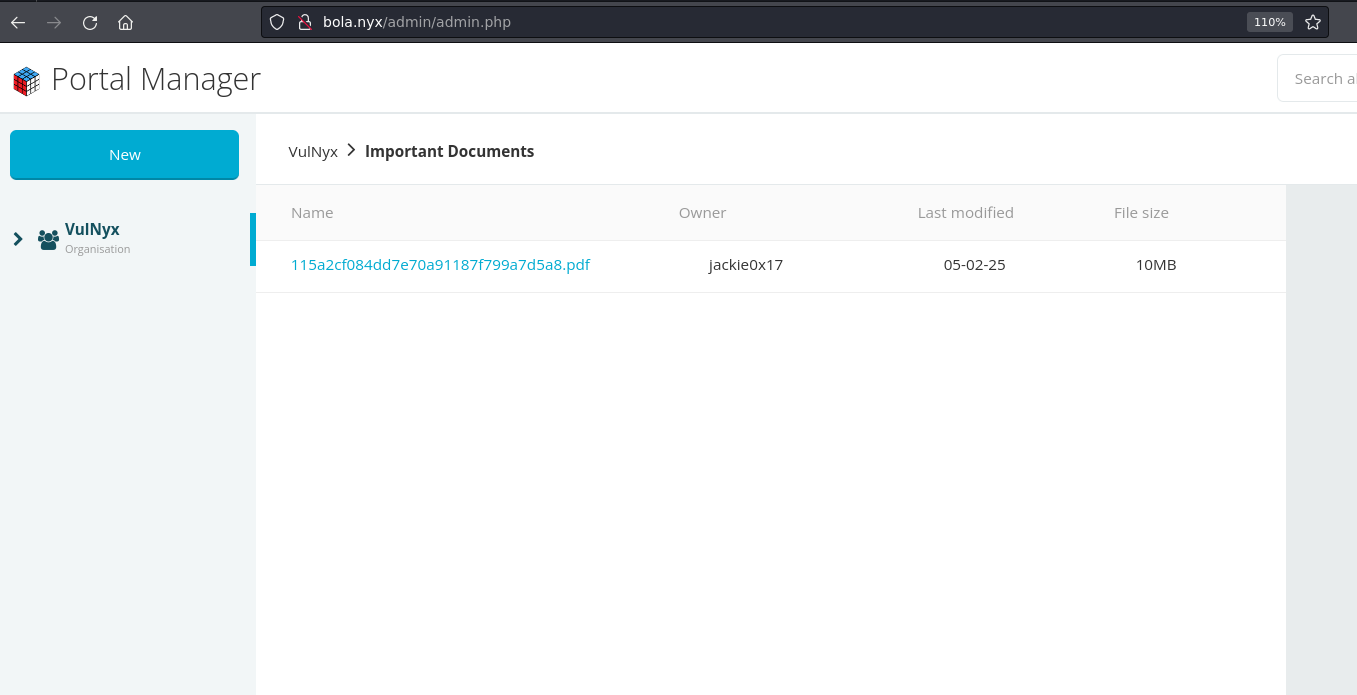Viewport: 1357px width, 695px height.
Task: Reset the 110% zoom level badge
Action: tap(1269, 22)
